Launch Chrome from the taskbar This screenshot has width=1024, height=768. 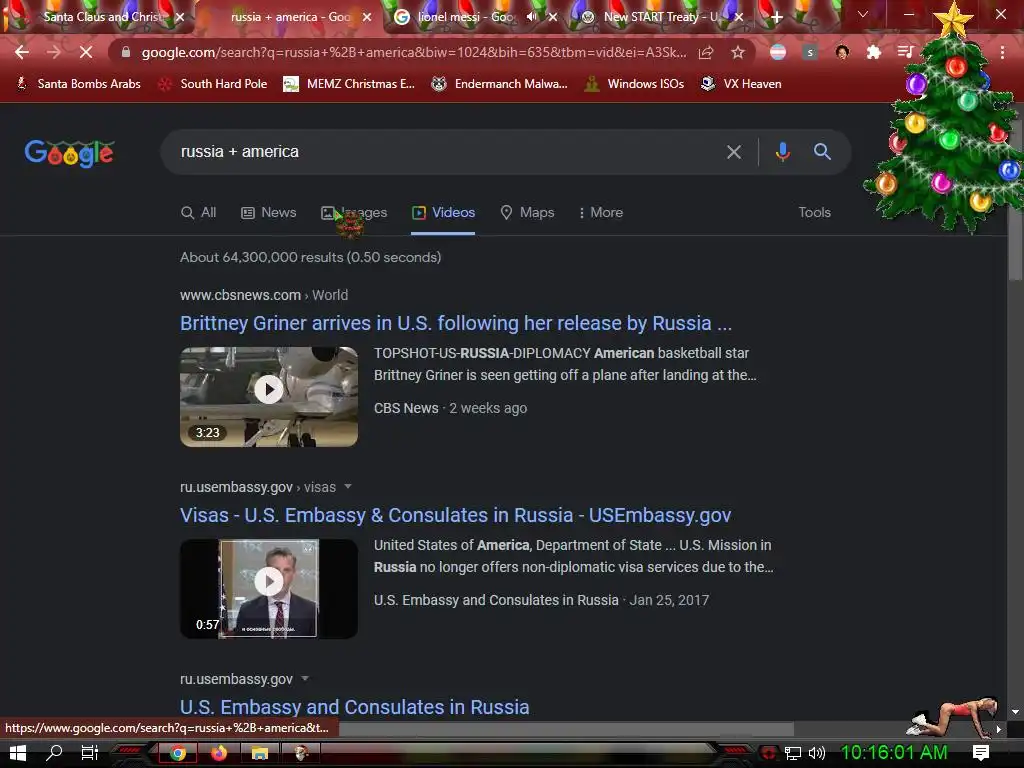coord(178,753)
